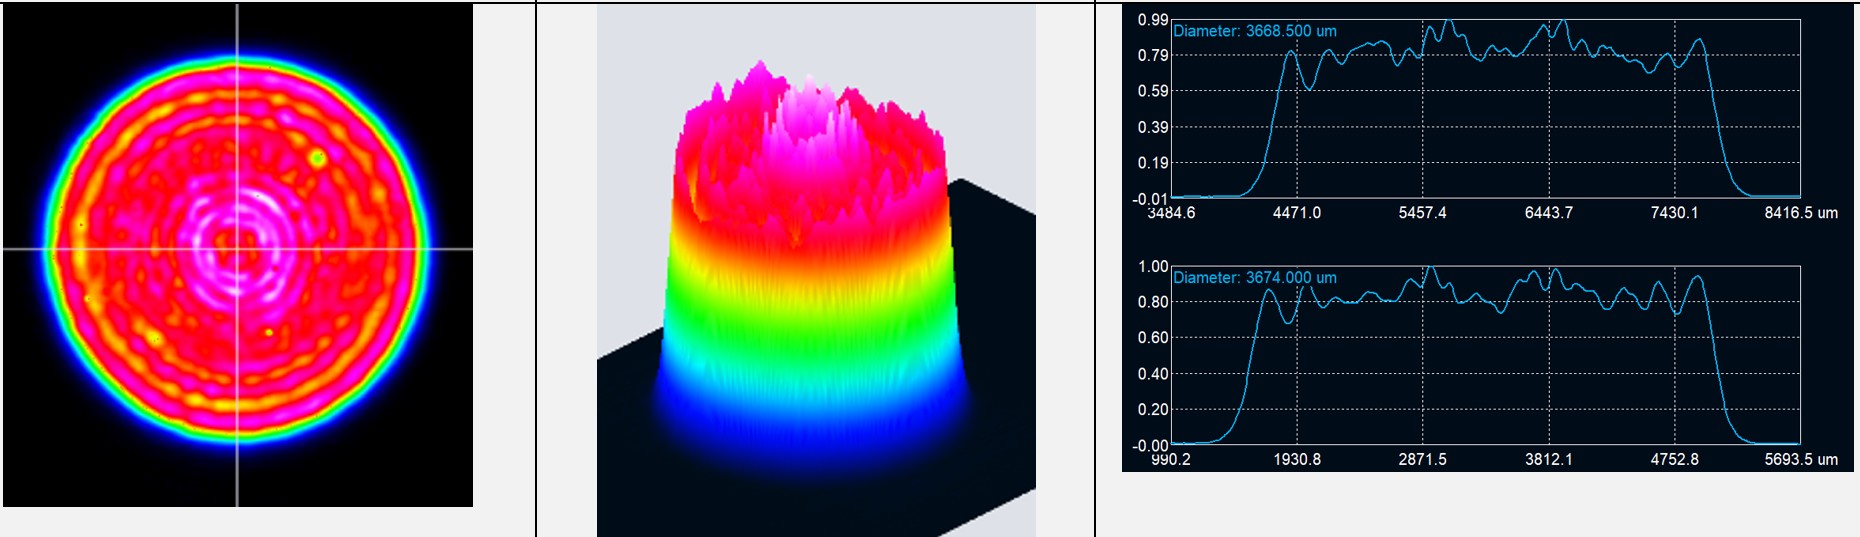
Task: Click the top graph y-axis value 0.59
Action: pyautogui.click(x=1153, y=91)
